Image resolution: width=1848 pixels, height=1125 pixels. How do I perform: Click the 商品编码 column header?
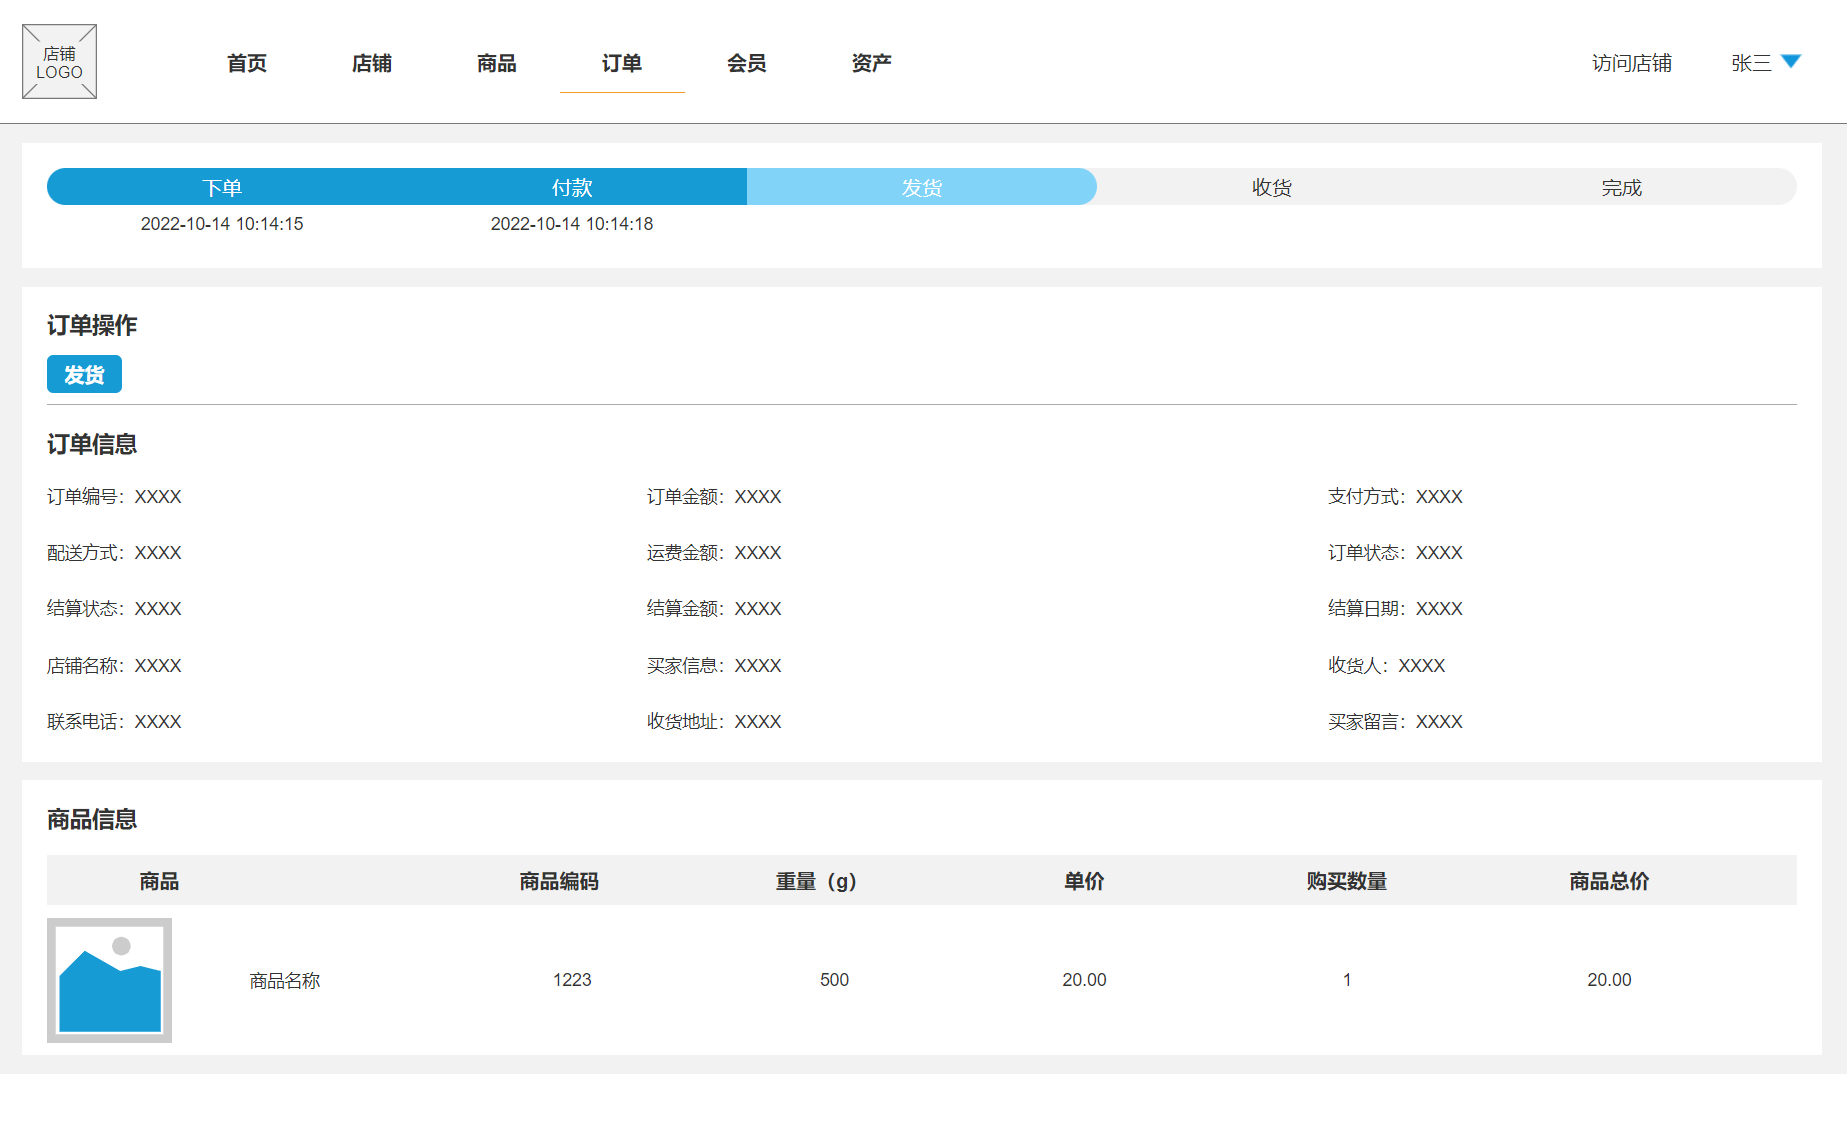coord(559,881)
